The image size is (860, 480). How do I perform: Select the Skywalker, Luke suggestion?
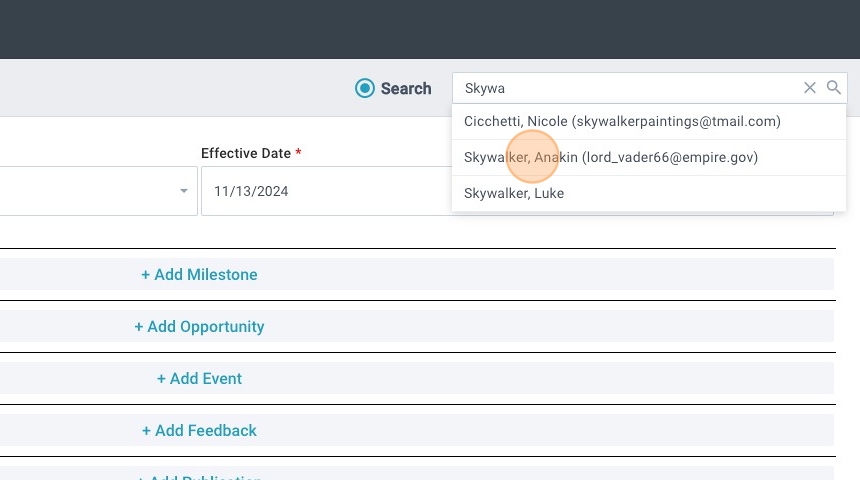pos(514,193)
